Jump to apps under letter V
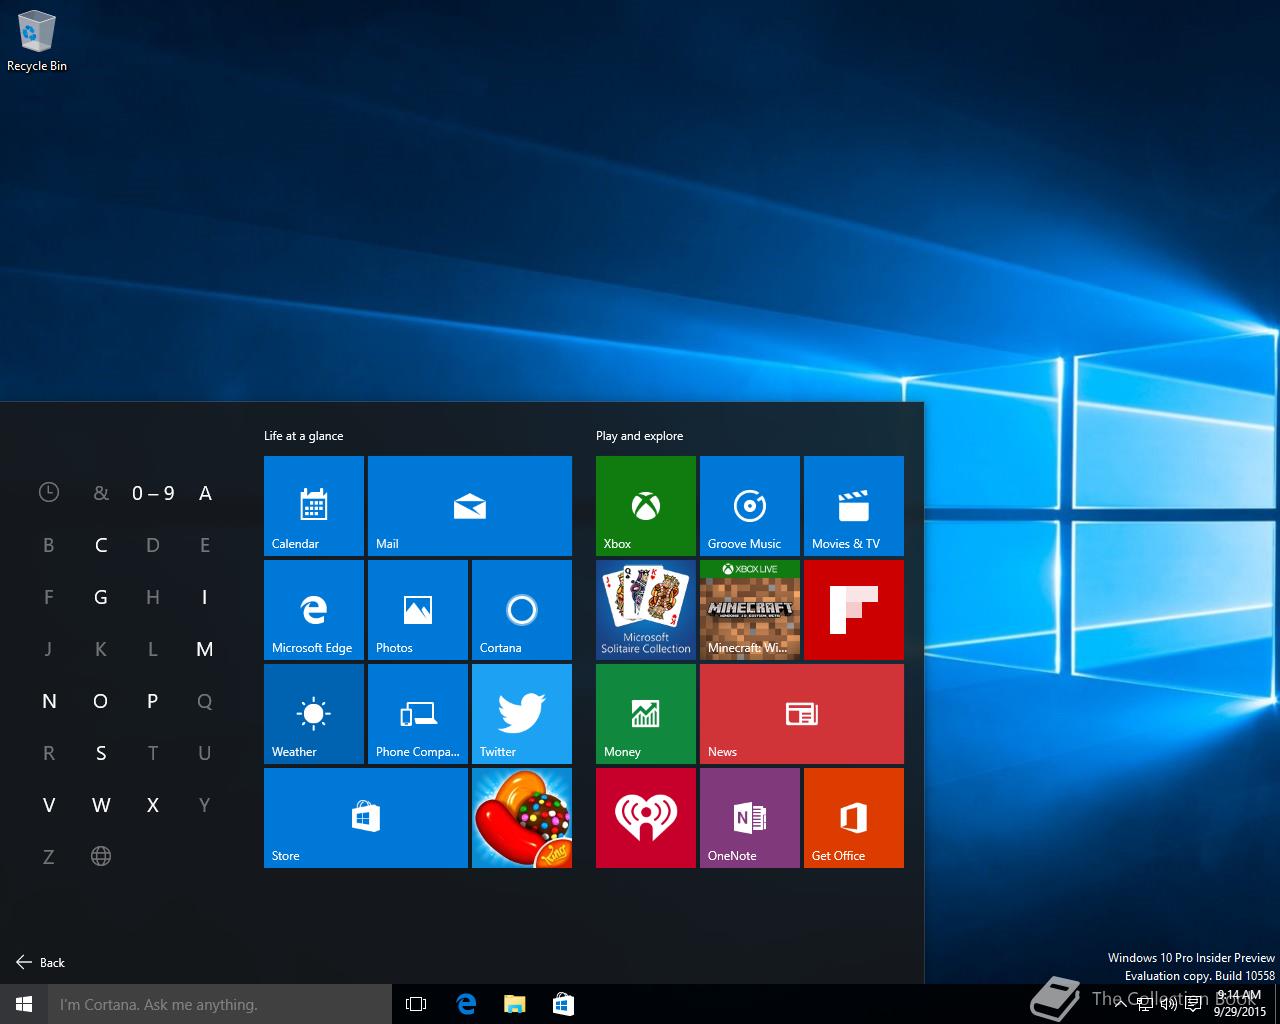Image resolution: width=1280 pixels, height=1024 pixels. point(49,805)
